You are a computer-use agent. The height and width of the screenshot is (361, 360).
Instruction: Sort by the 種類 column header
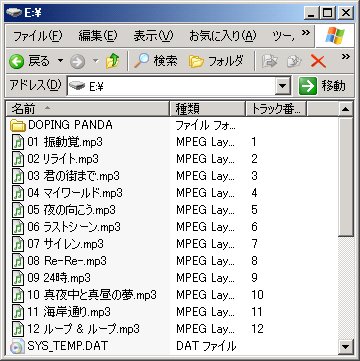point(207,109)
